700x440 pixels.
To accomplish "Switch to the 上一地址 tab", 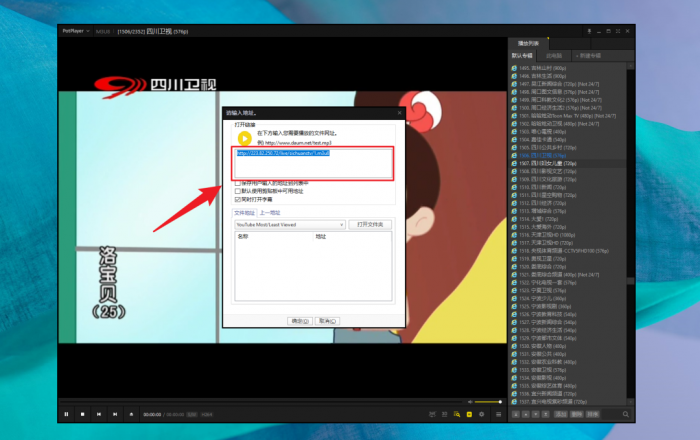I will pos(270,213).
